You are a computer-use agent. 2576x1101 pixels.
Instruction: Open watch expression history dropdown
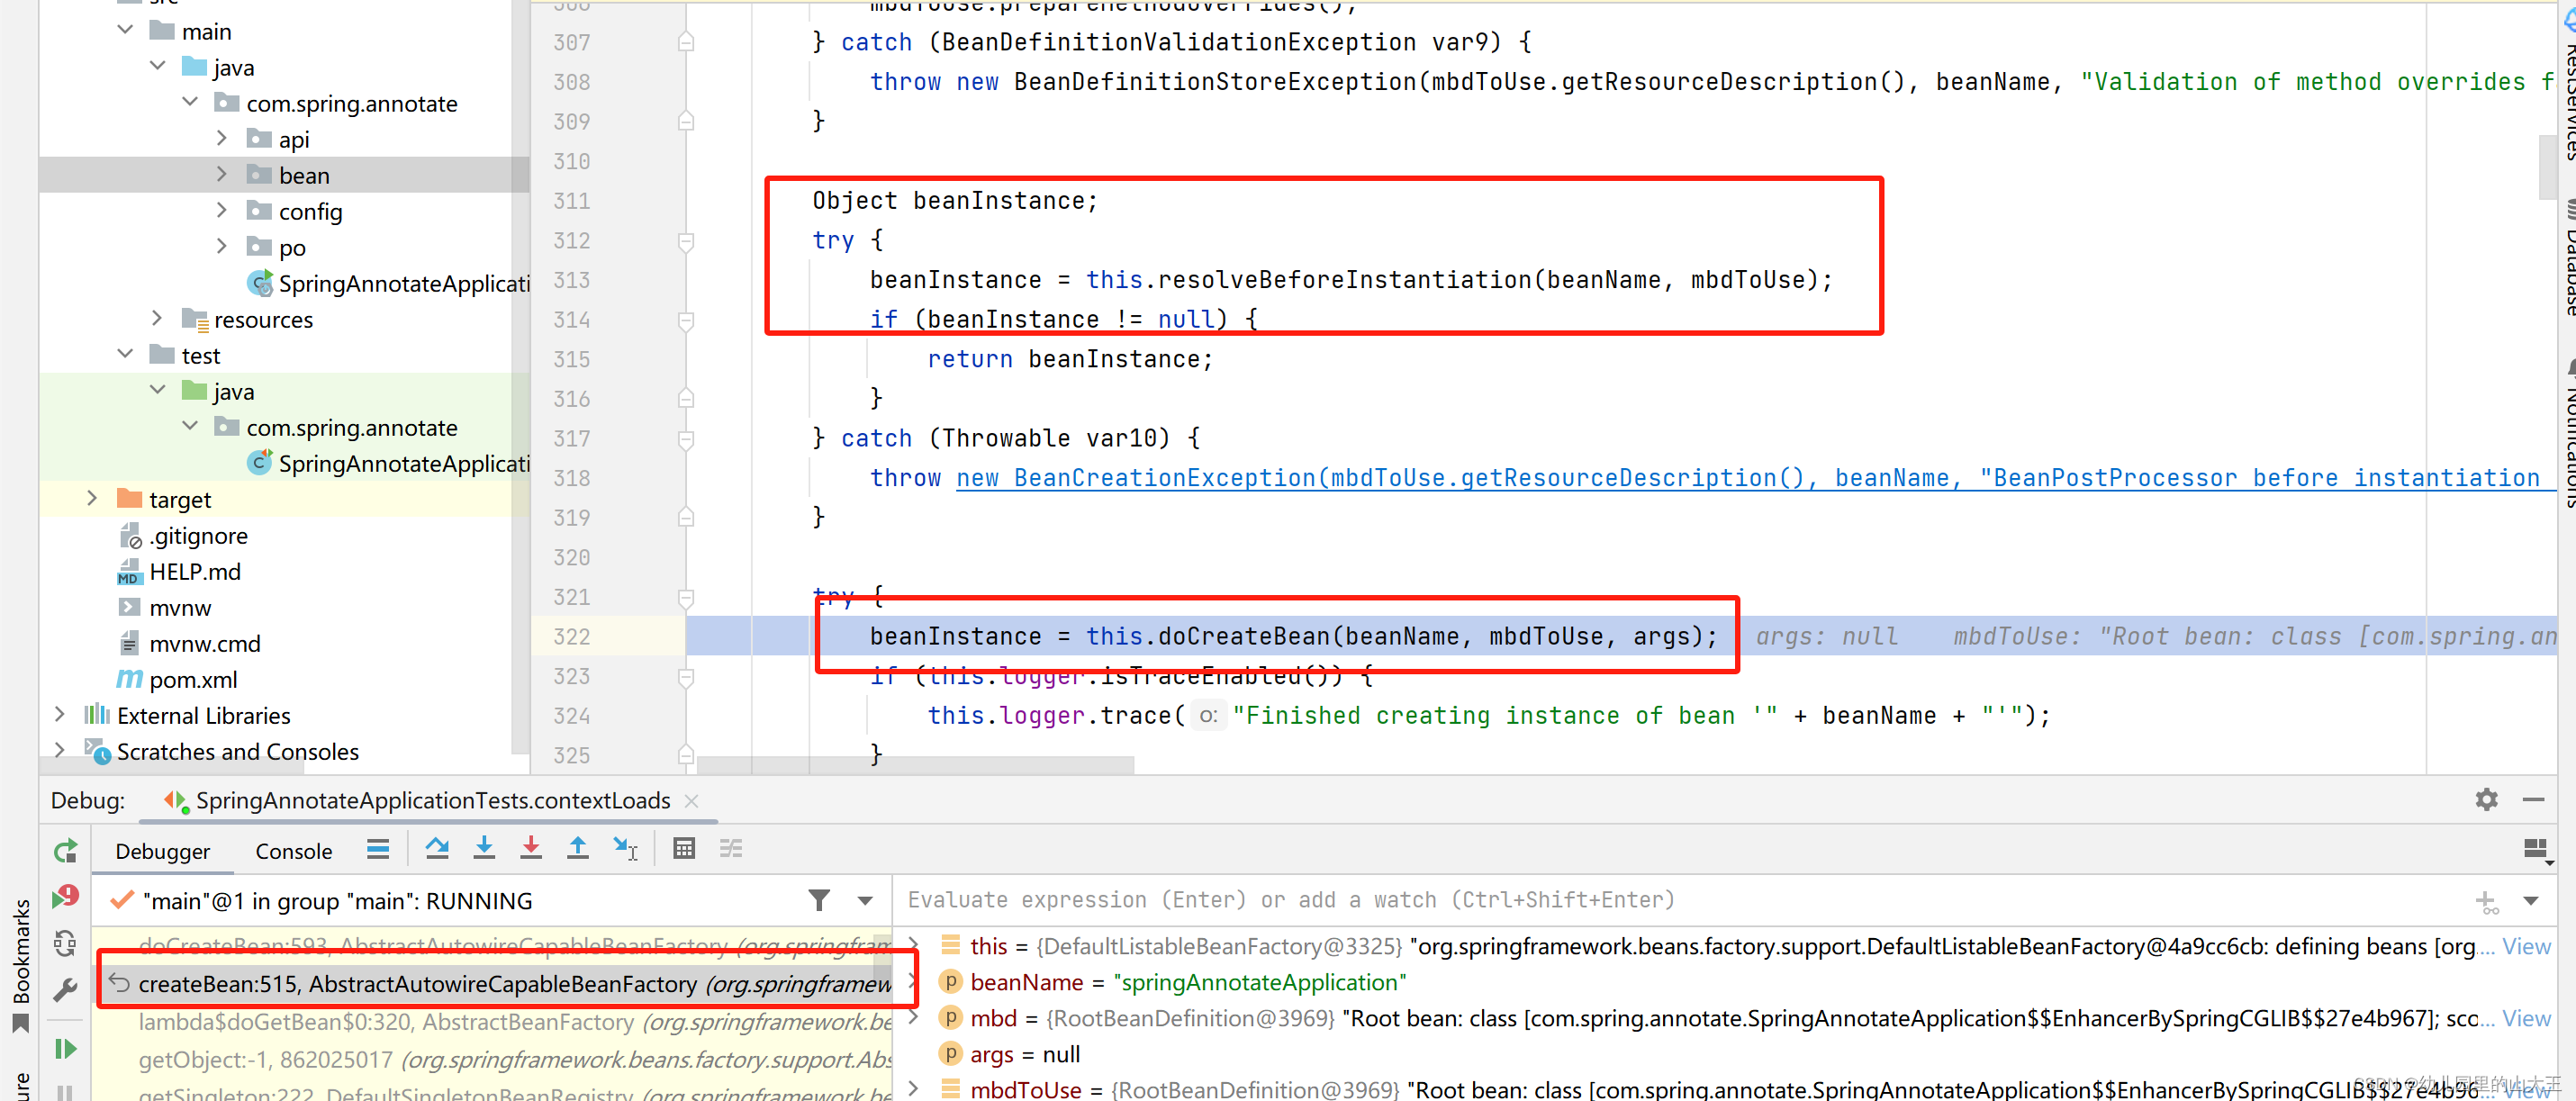[2531, 901]
